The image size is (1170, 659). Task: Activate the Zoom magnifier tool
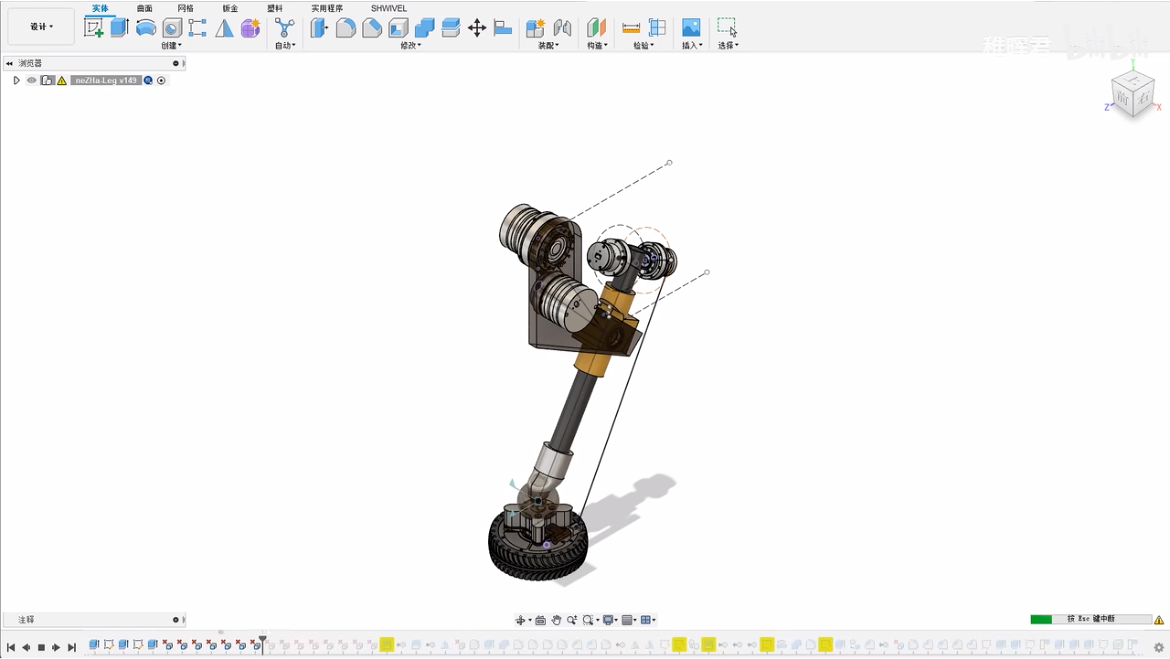point(572,620)
